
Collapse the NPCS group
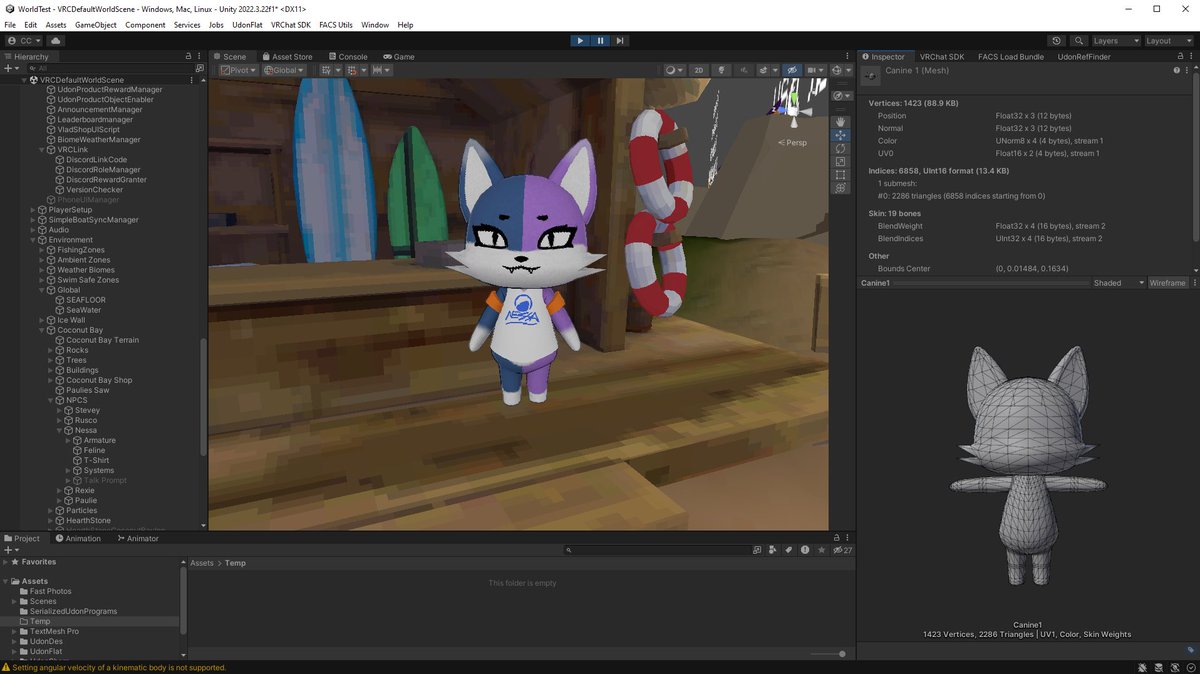point(52,400)
